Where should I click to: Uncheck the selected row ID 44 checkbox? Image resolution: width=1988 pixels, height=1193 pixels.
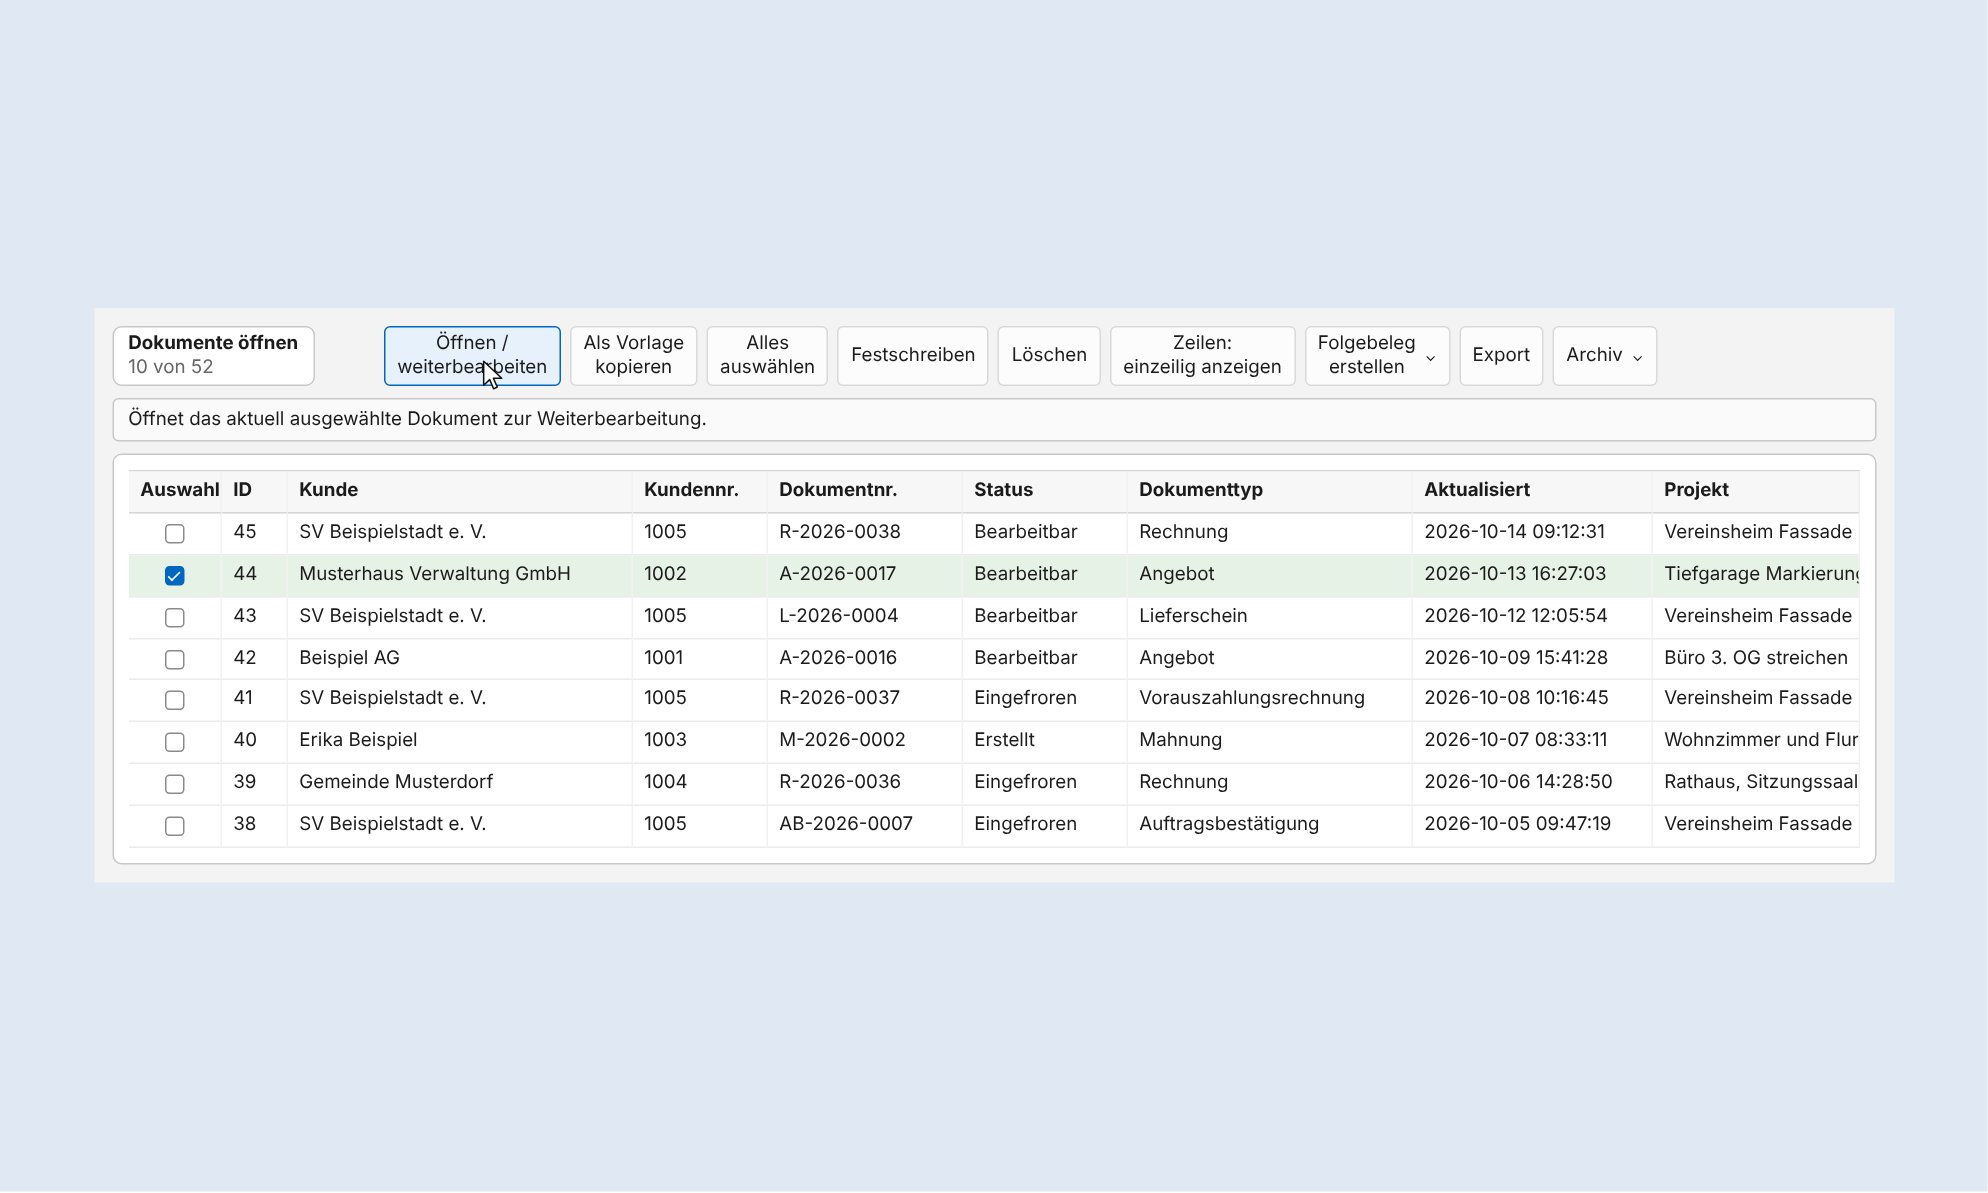pyautogui.click(x=174, y=575)
